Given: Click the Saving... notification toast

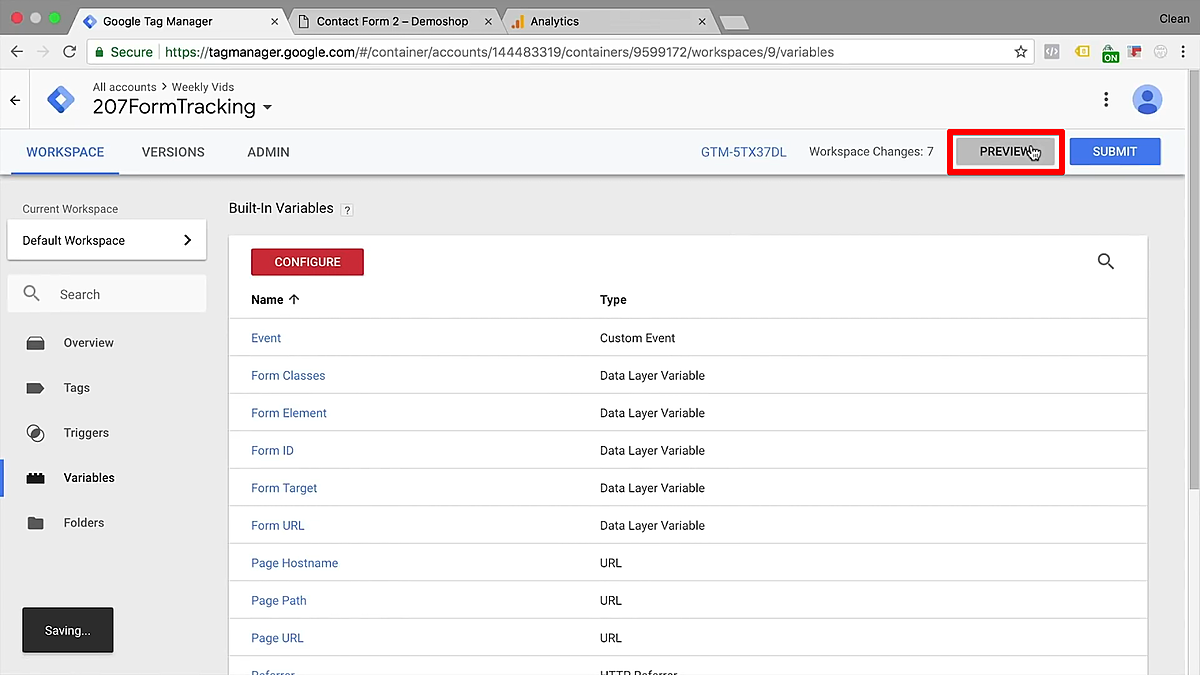Looking at the screenshot, I should (68, 631).
